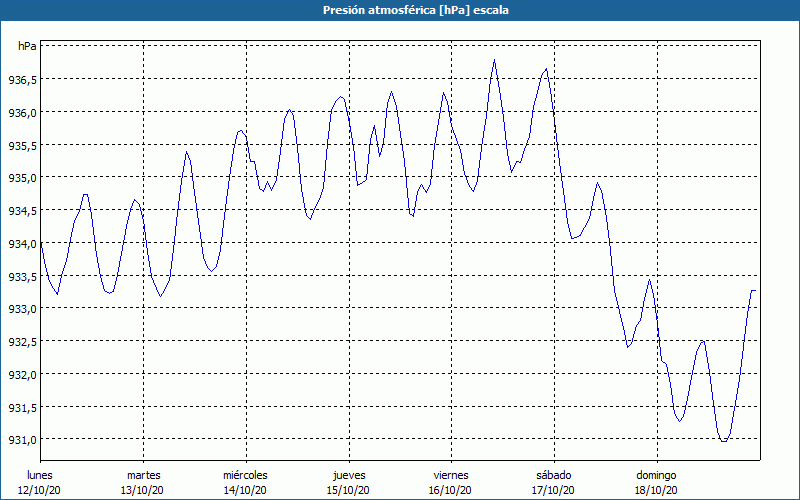The image size is (800, 500).
Task: Click the date 14/10/20
Action: [x=245, y=490]
